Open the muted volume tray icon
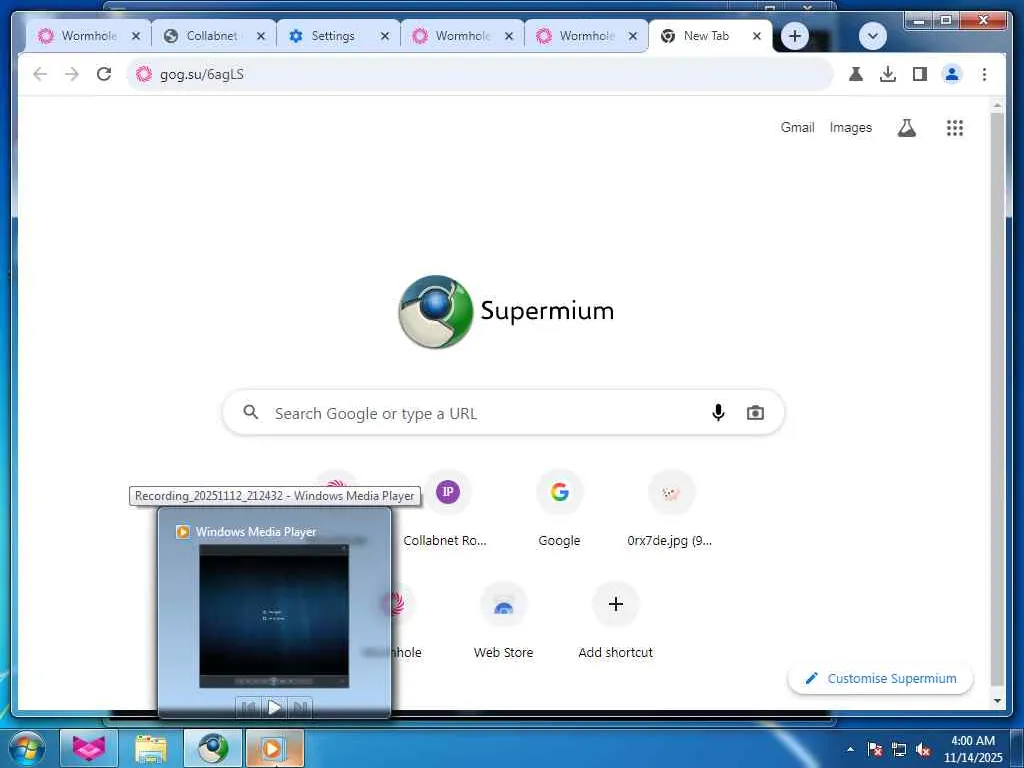Viewport: 1024px width, 768px height. click(x=923, y=749)
